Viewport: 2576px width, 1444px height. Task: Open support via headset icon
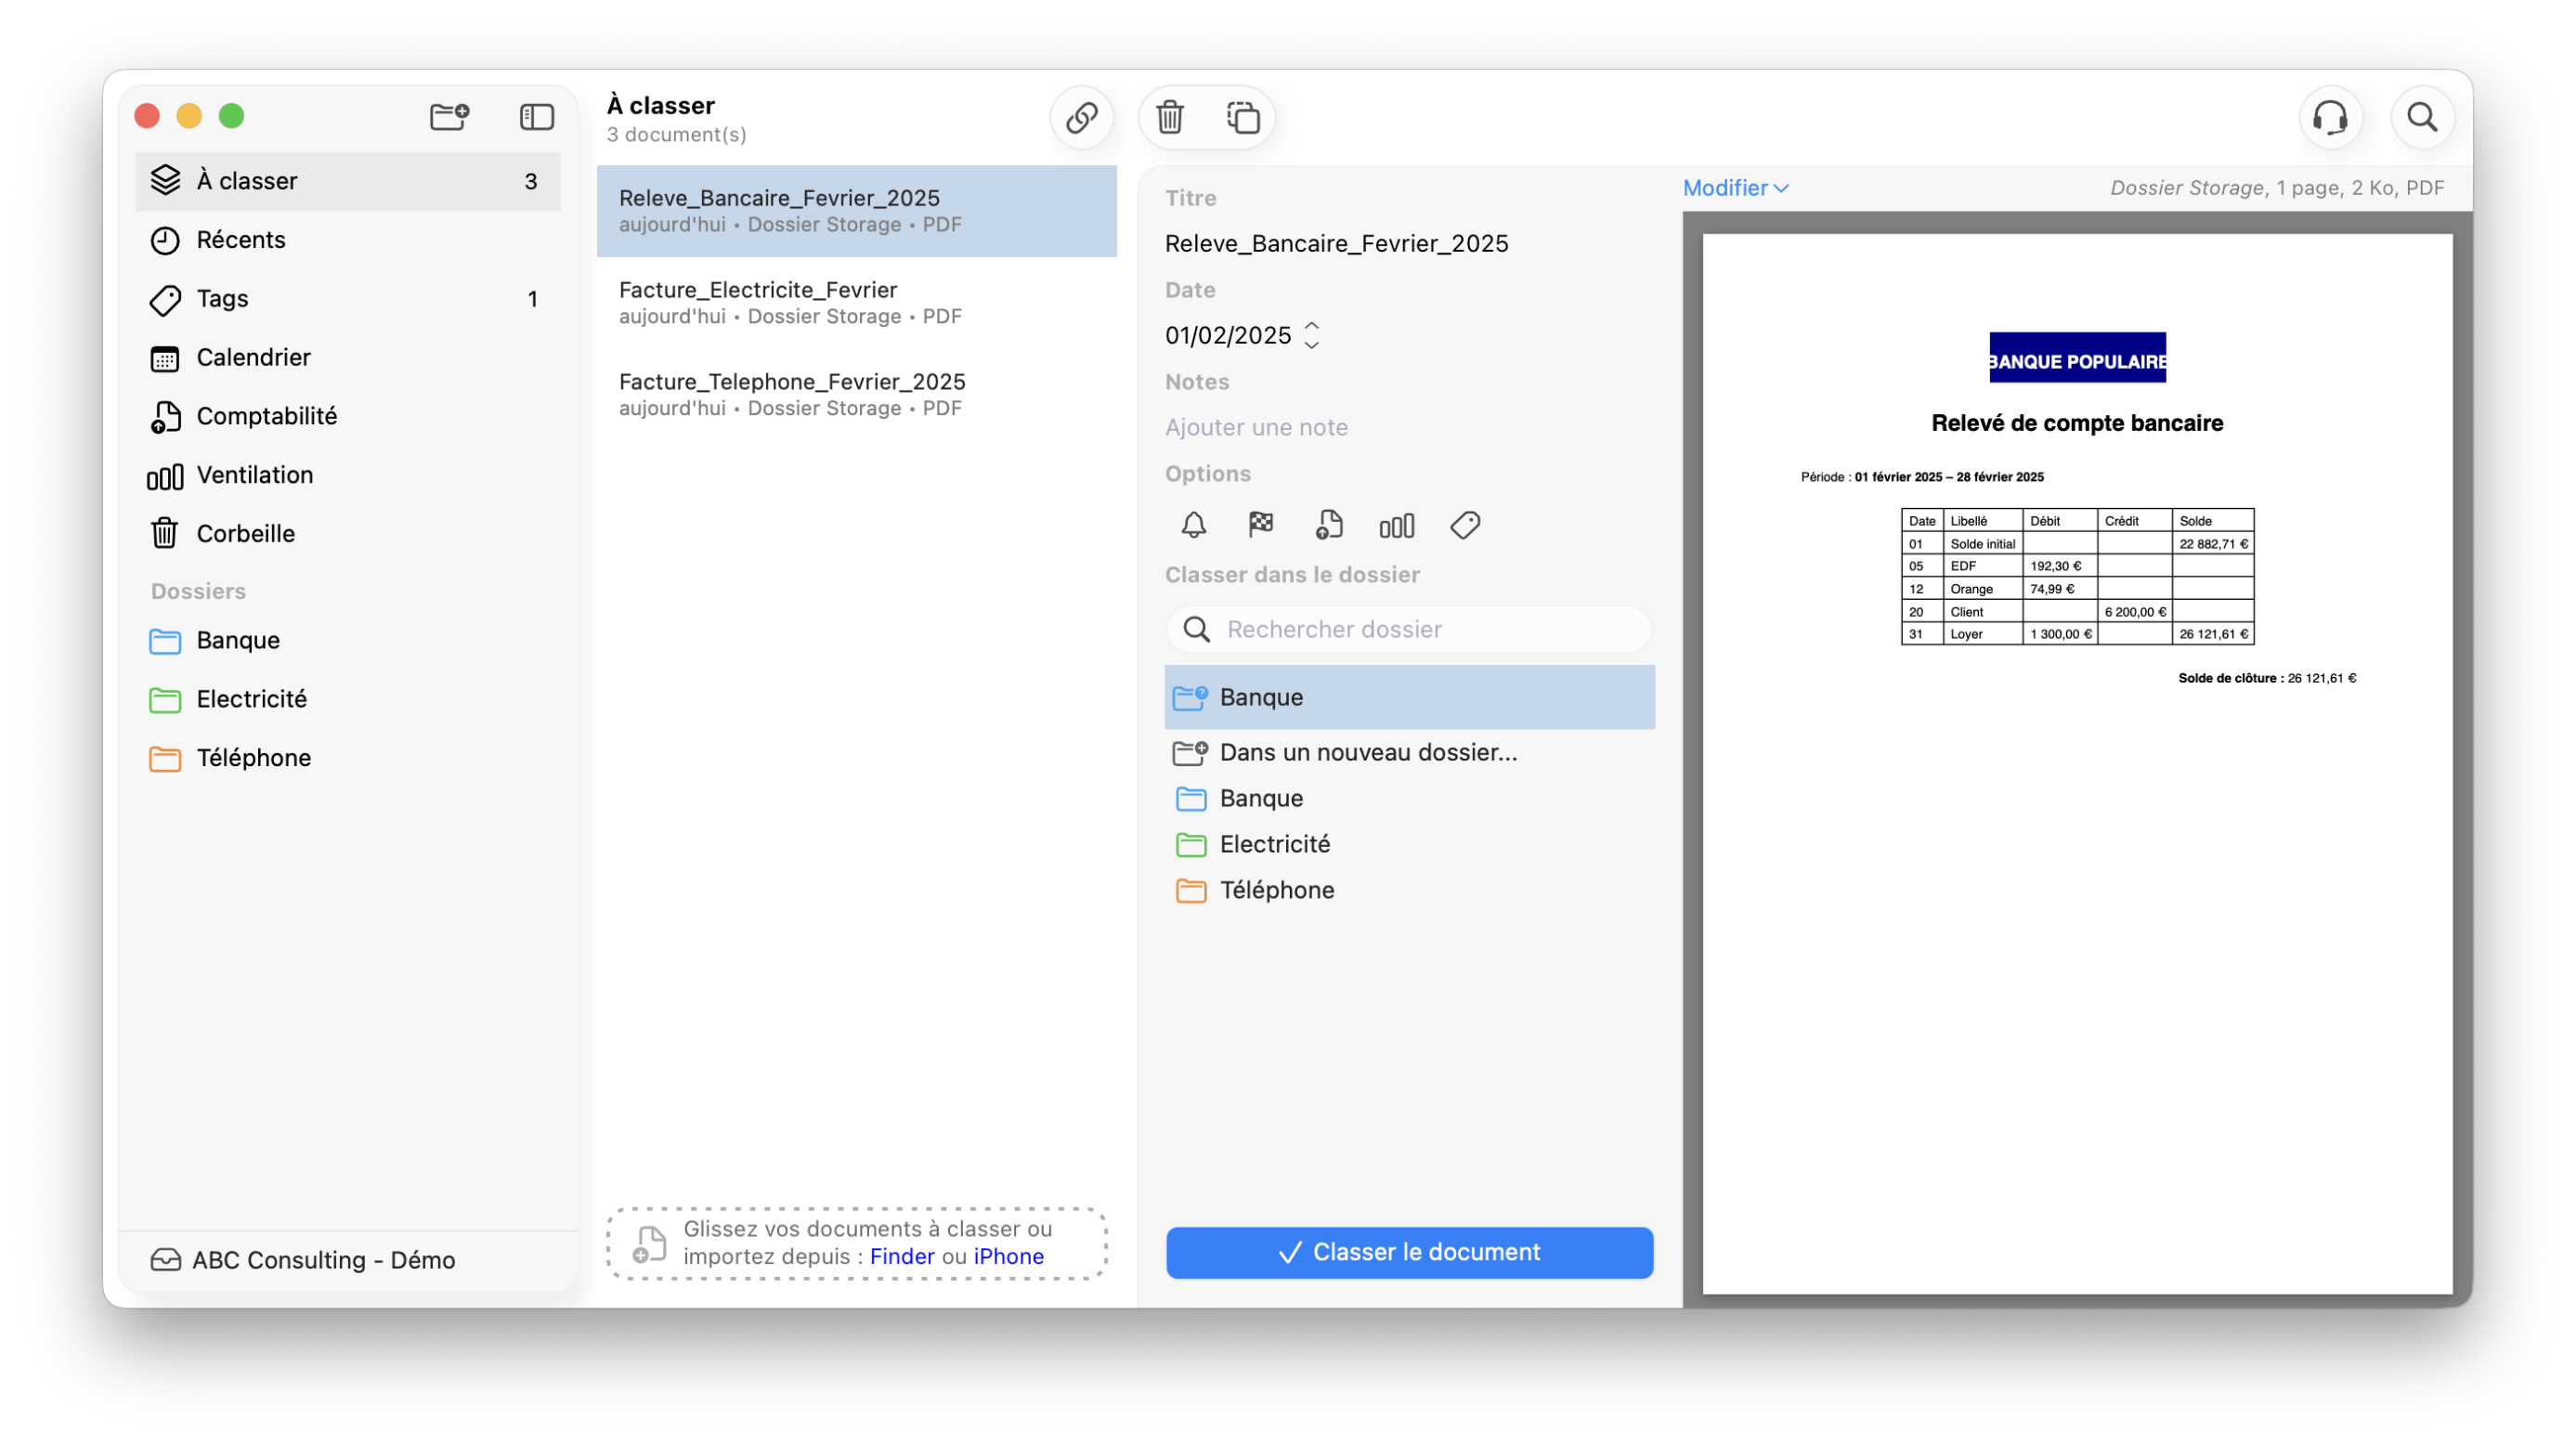pos(2329,118)
